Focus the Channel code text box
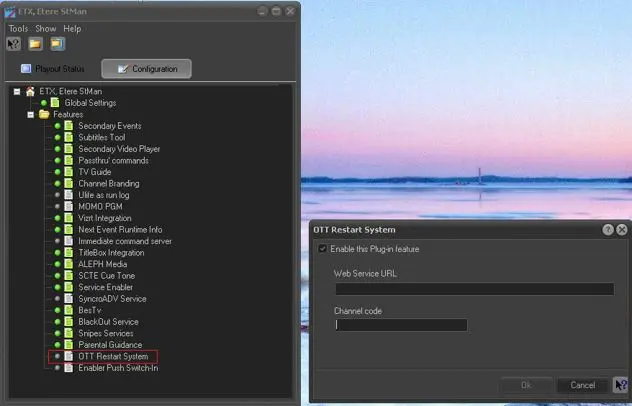 click(x=401, y=324)
